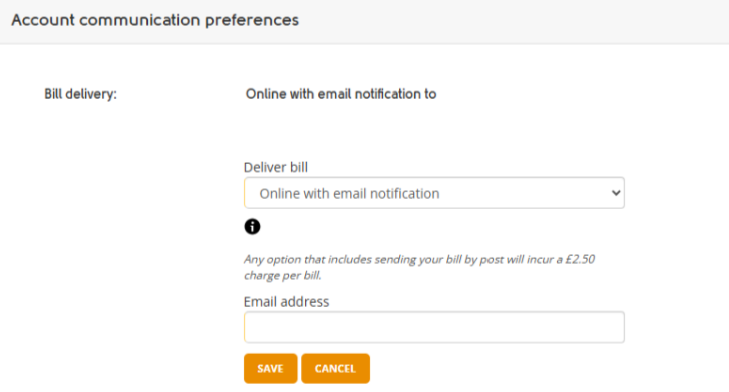Screen dimensions: 729x392
Task: Click the postal charge notice in italics
Action: coord(419,267)
